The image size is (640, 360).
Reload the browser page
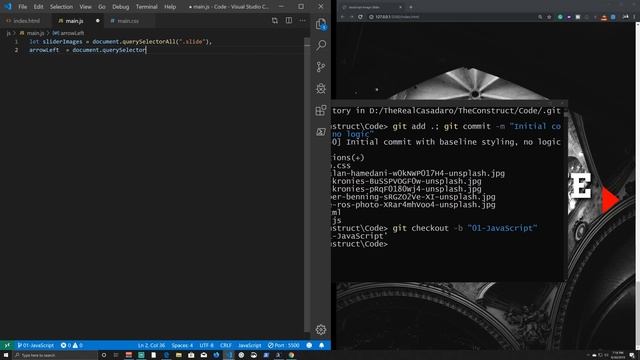[x=360, y=17]
